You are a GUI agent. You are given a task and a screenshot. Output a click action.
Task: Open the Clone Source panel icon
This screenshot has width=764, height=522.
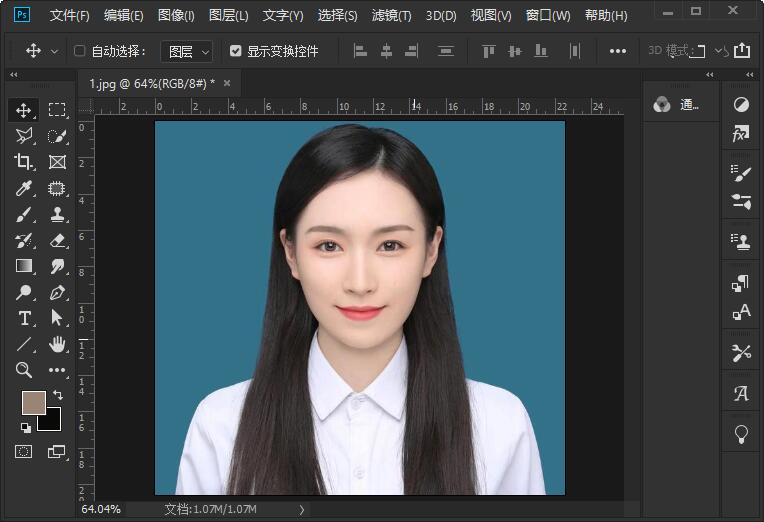741,242
